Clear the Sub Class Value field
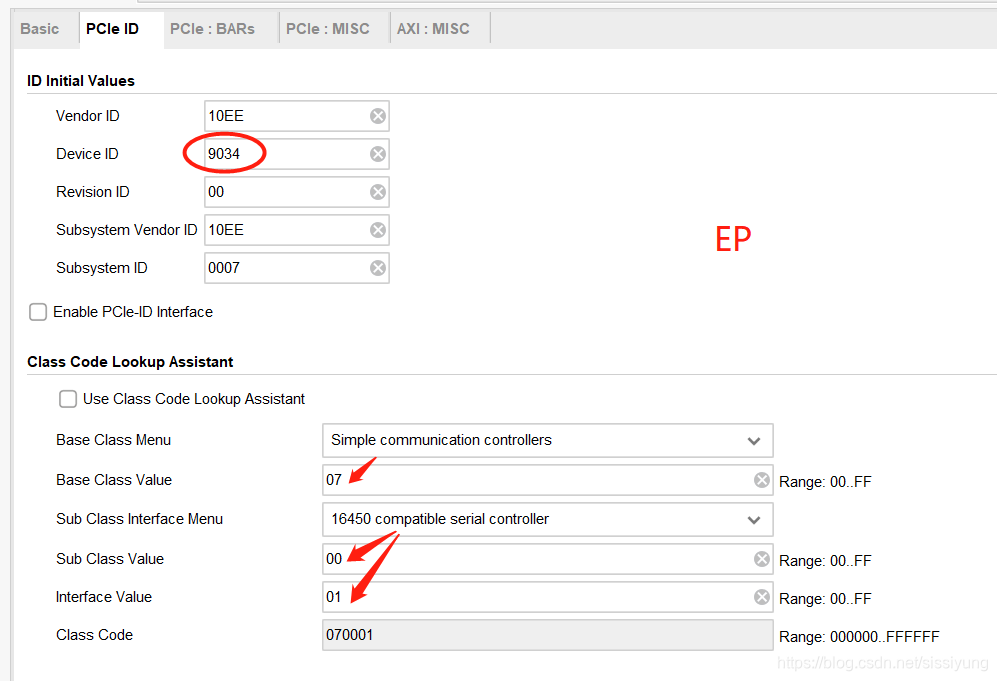Screen dimensions: 997x681 [x=762, y=559]
